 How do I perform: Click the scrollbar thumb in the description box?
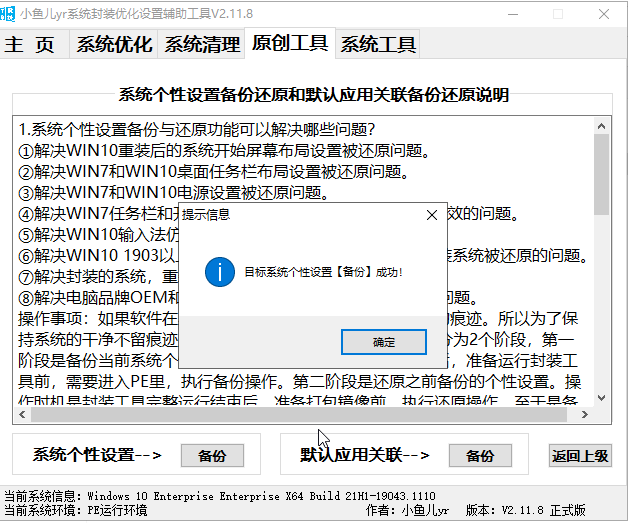pos(600,175)
